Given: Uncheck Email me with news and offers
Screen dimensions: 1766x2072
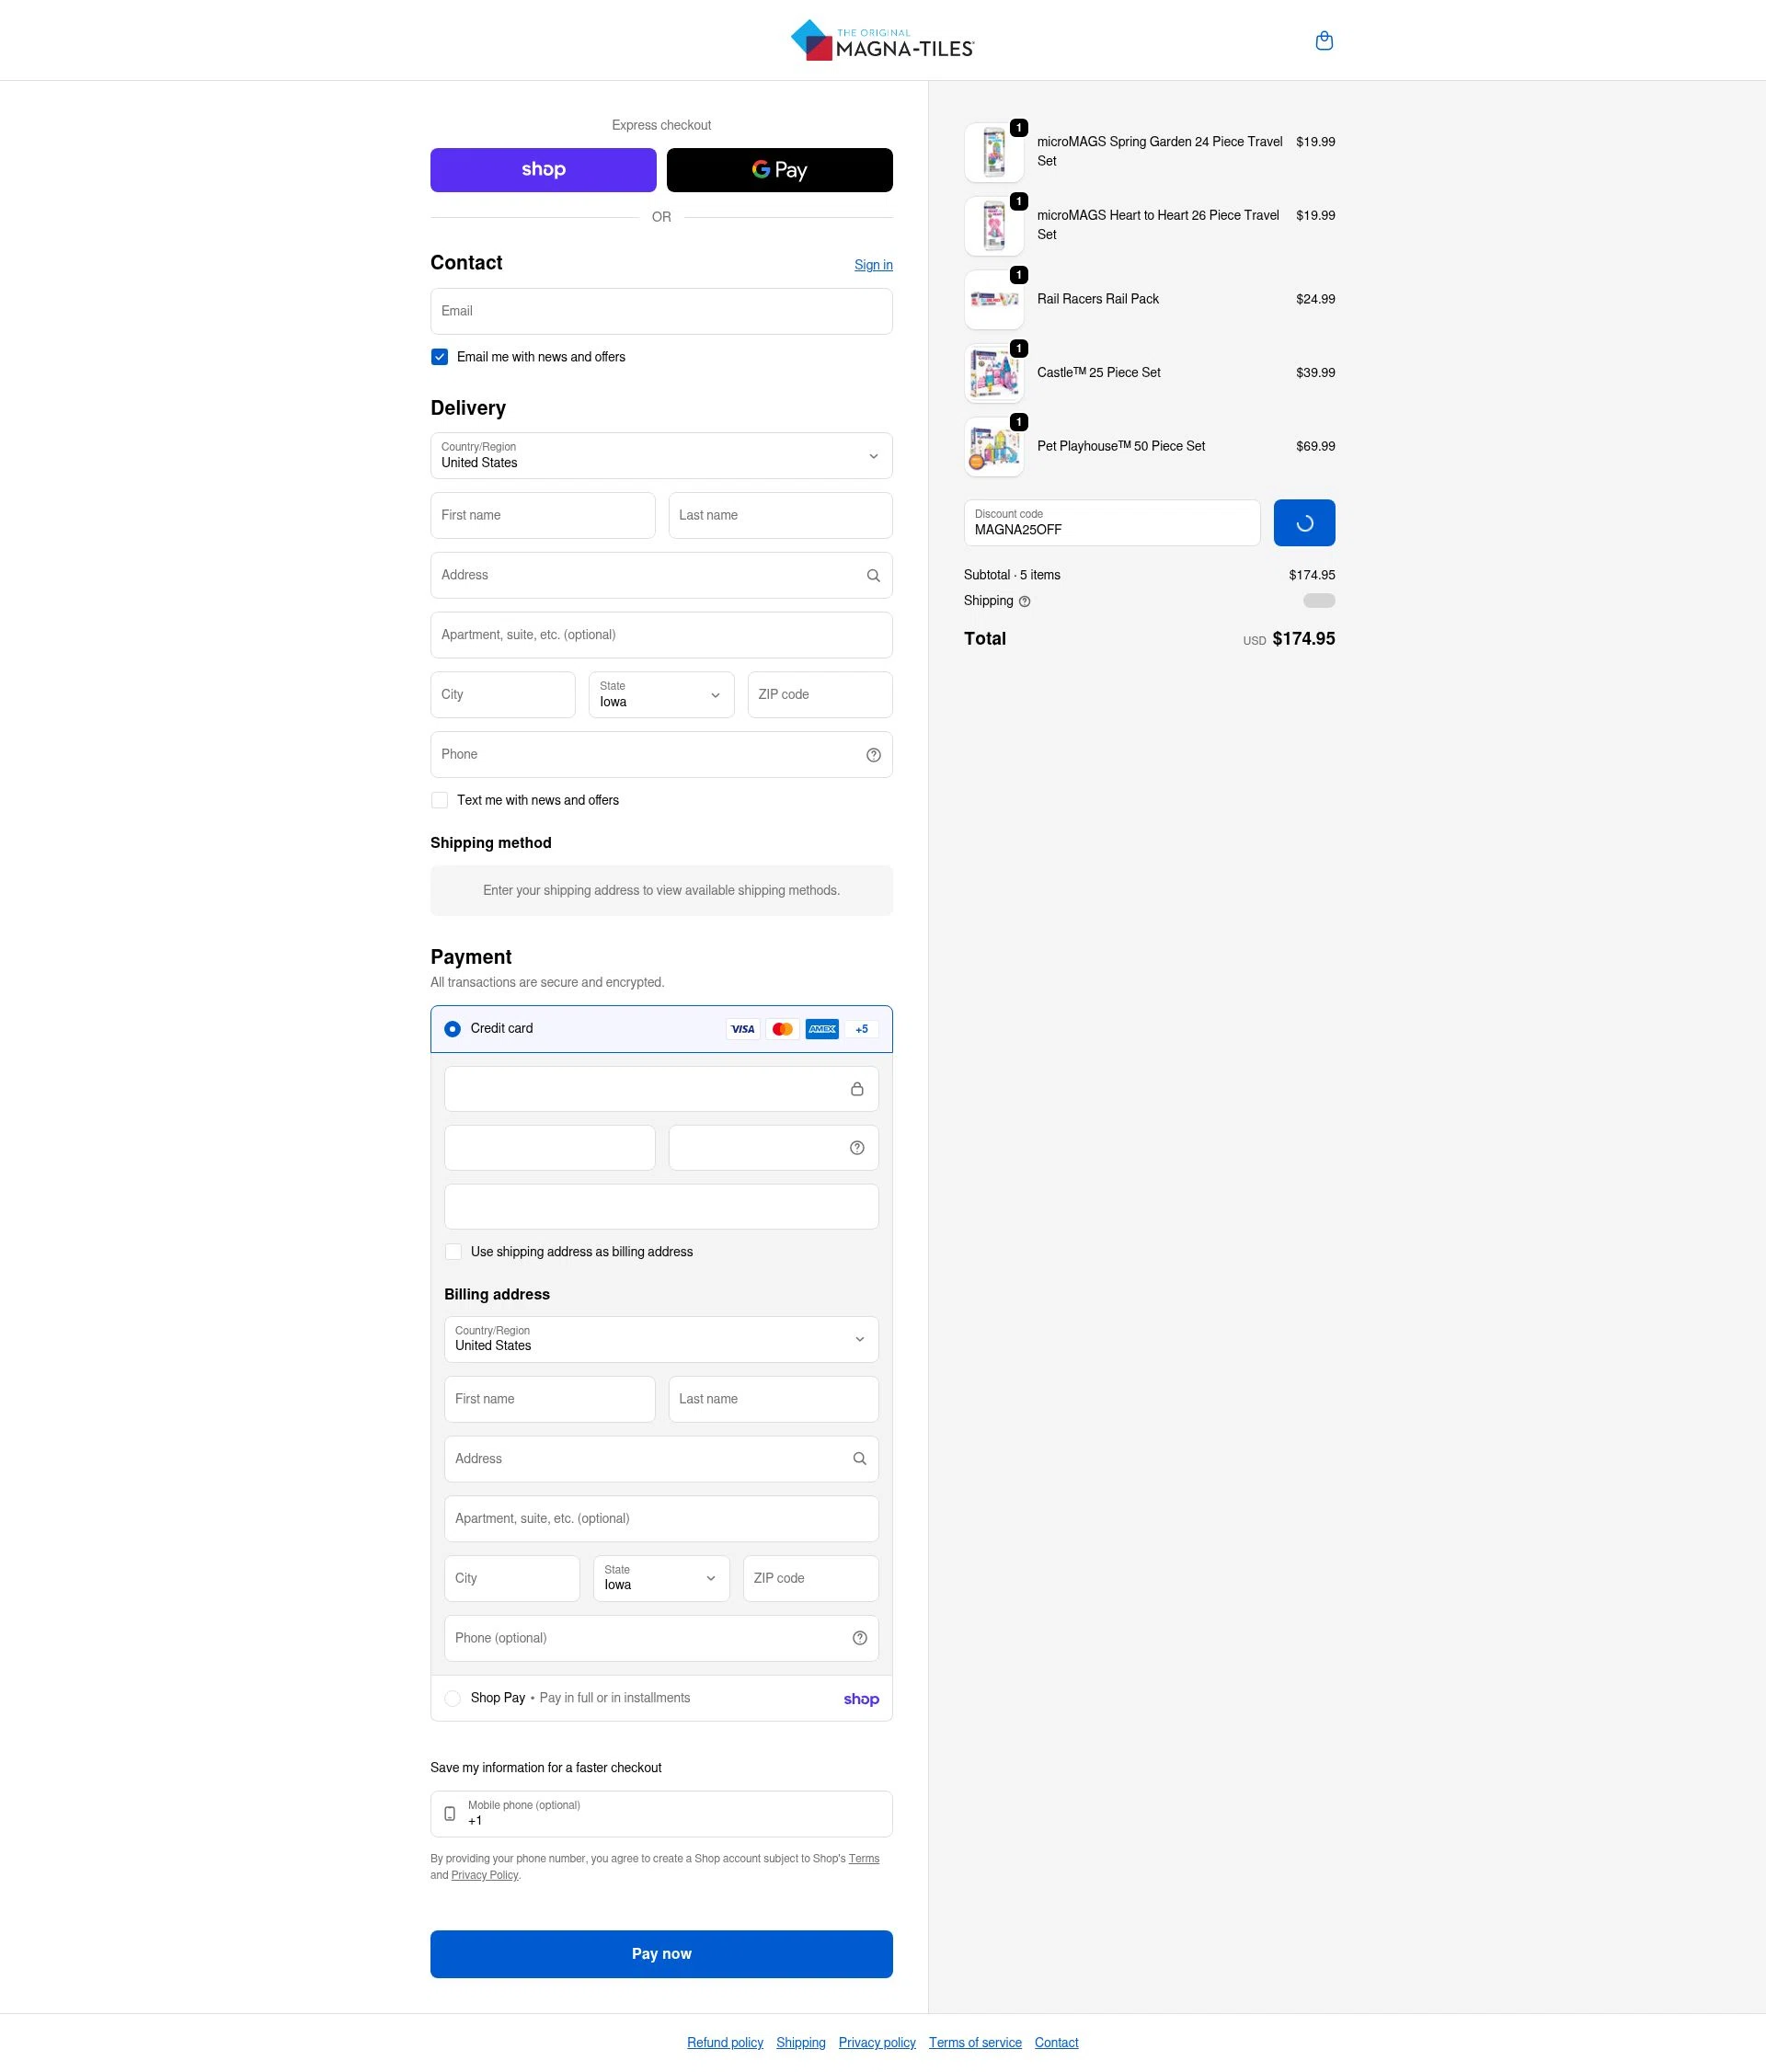Looking at the screenshot, I should coord(439,356).
